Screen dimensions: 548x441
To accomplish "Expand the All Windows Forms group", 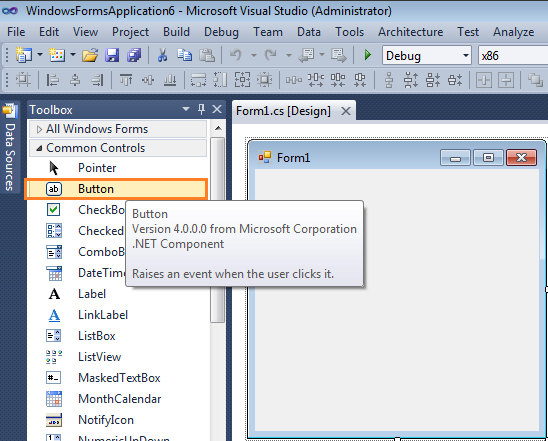I will tap(39, 129).
